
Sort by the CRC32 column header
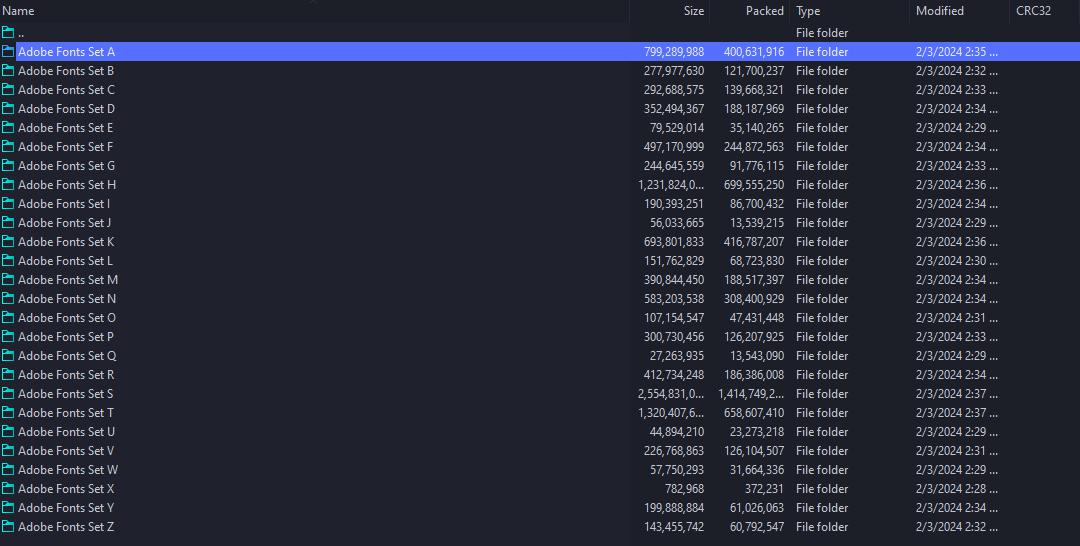pos(1033,11)
